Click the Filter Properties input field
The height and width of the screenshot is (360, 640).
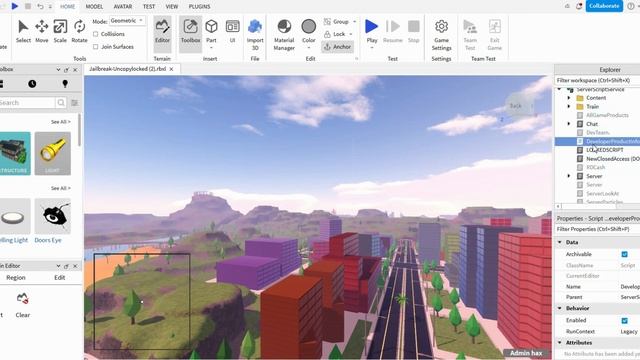[x=597, y=229]
